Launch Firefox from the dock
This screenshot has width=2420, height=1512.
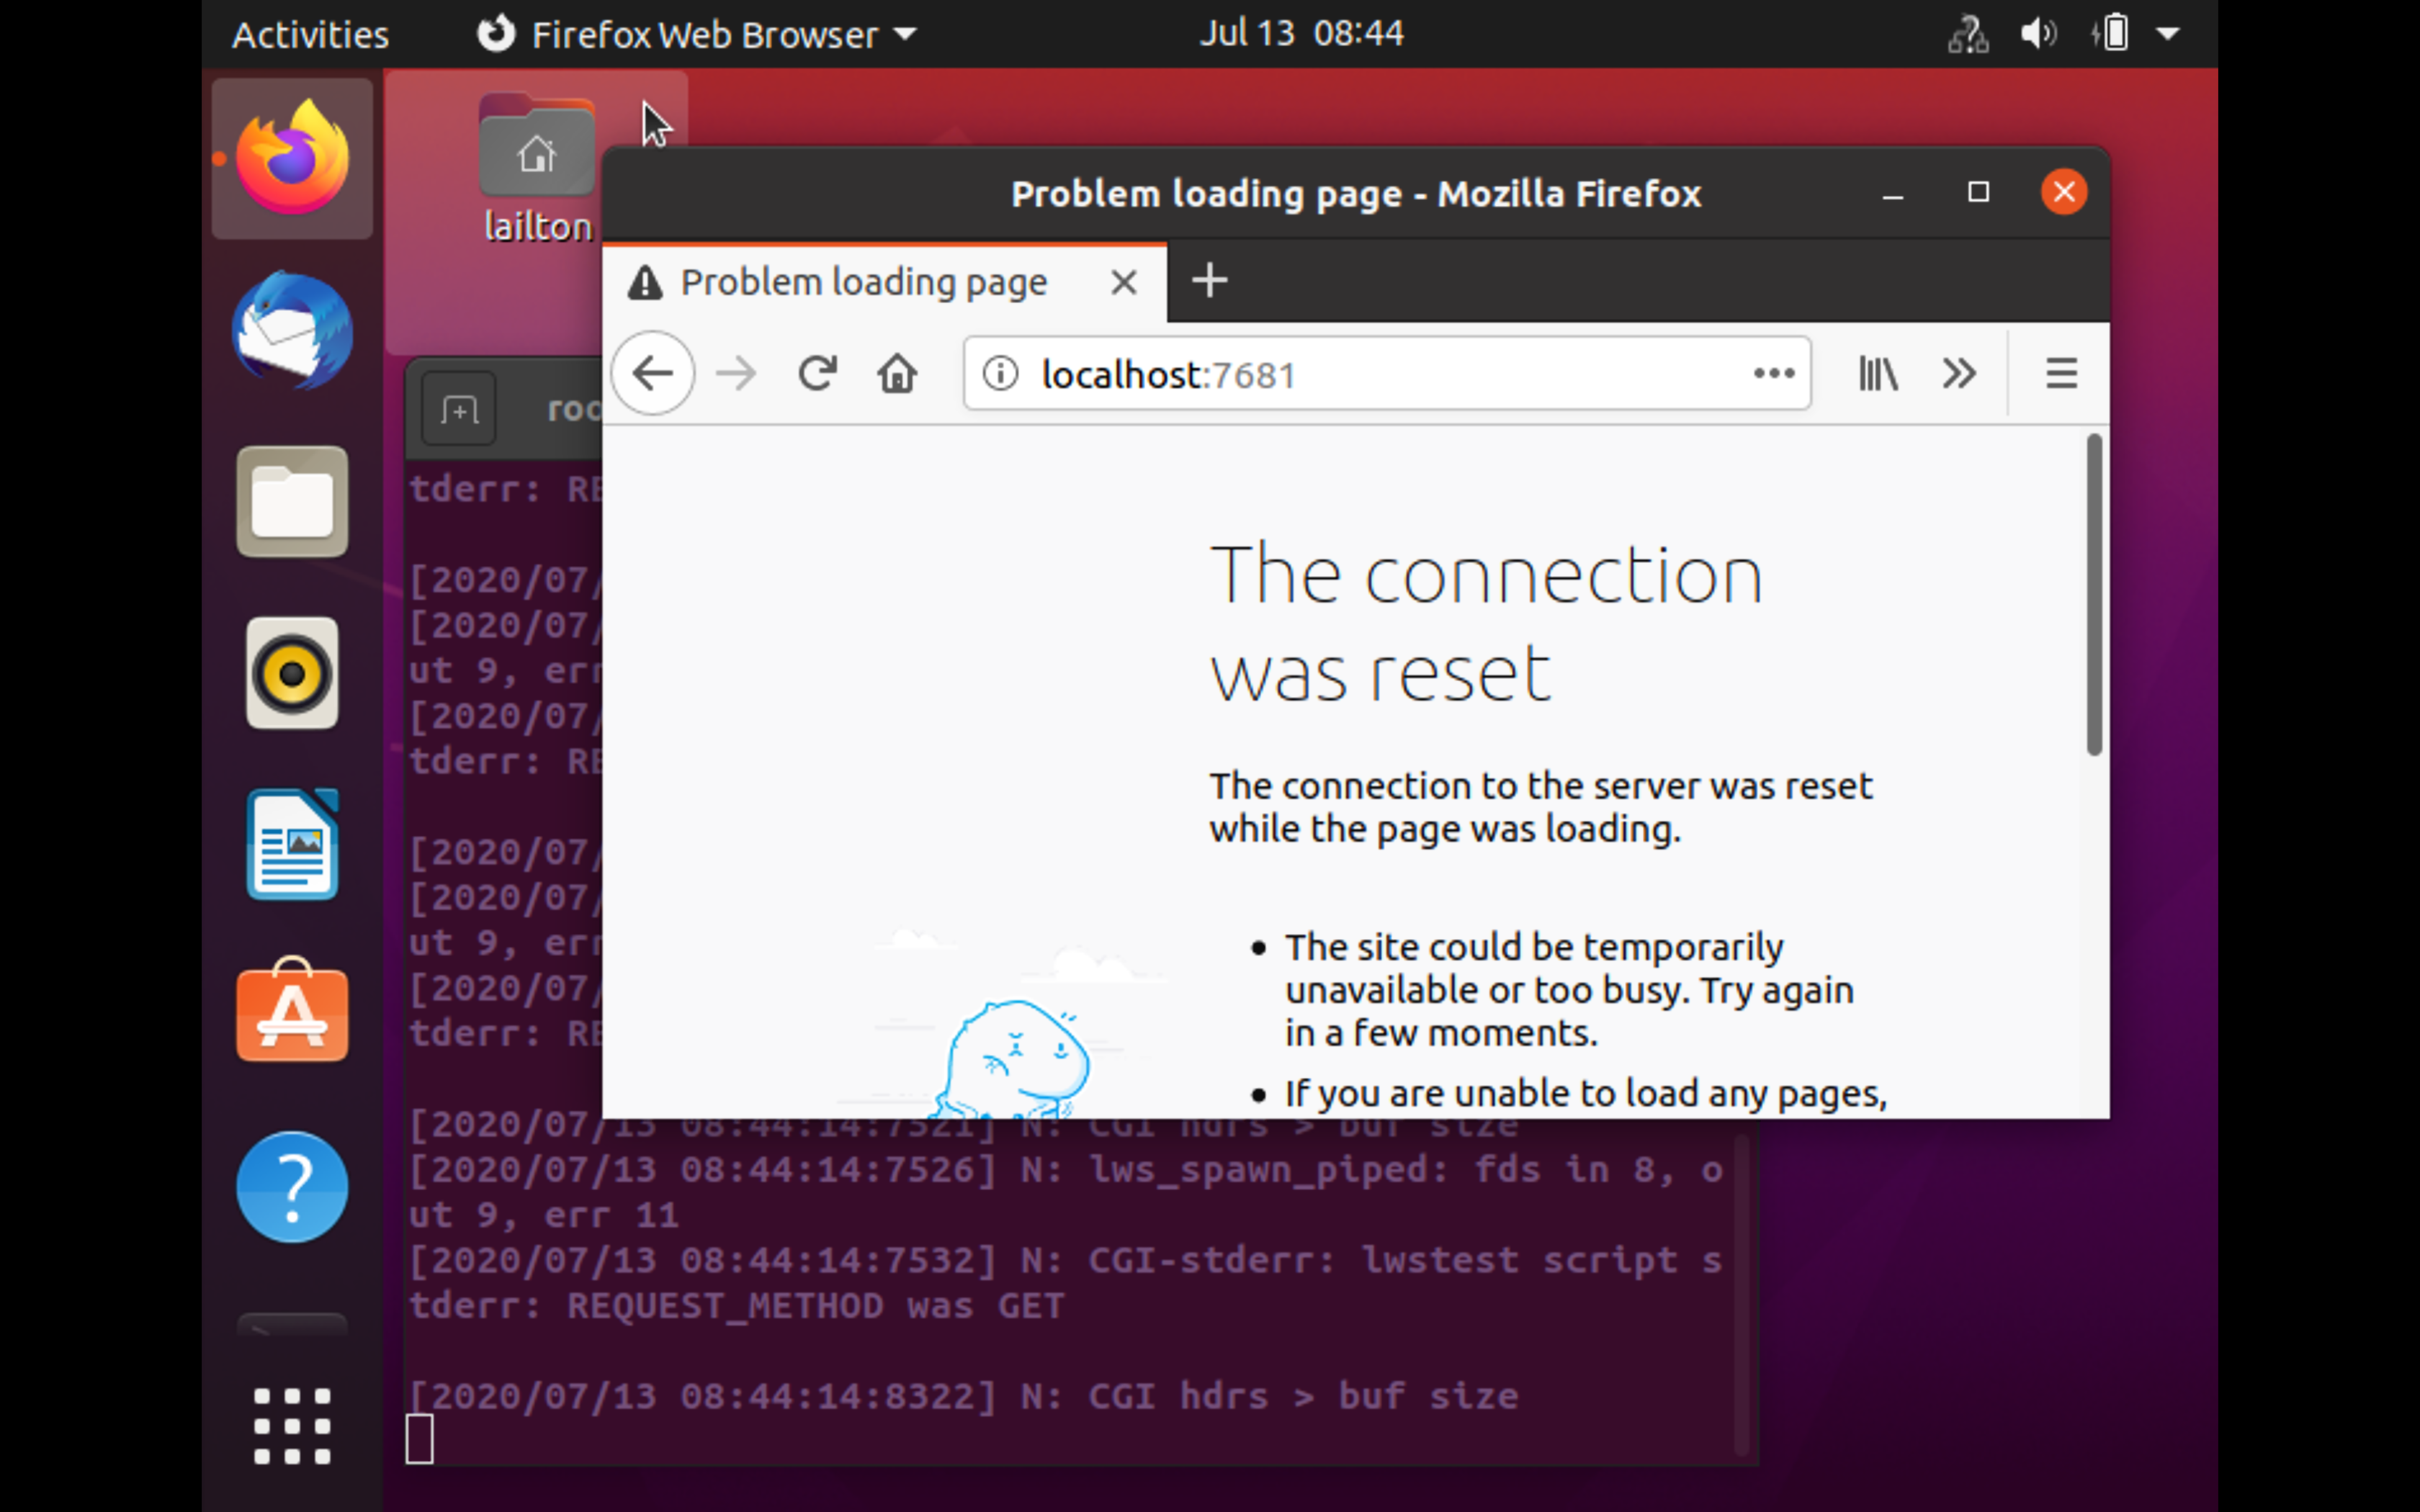pyautogui.click(x=292, y=159)
